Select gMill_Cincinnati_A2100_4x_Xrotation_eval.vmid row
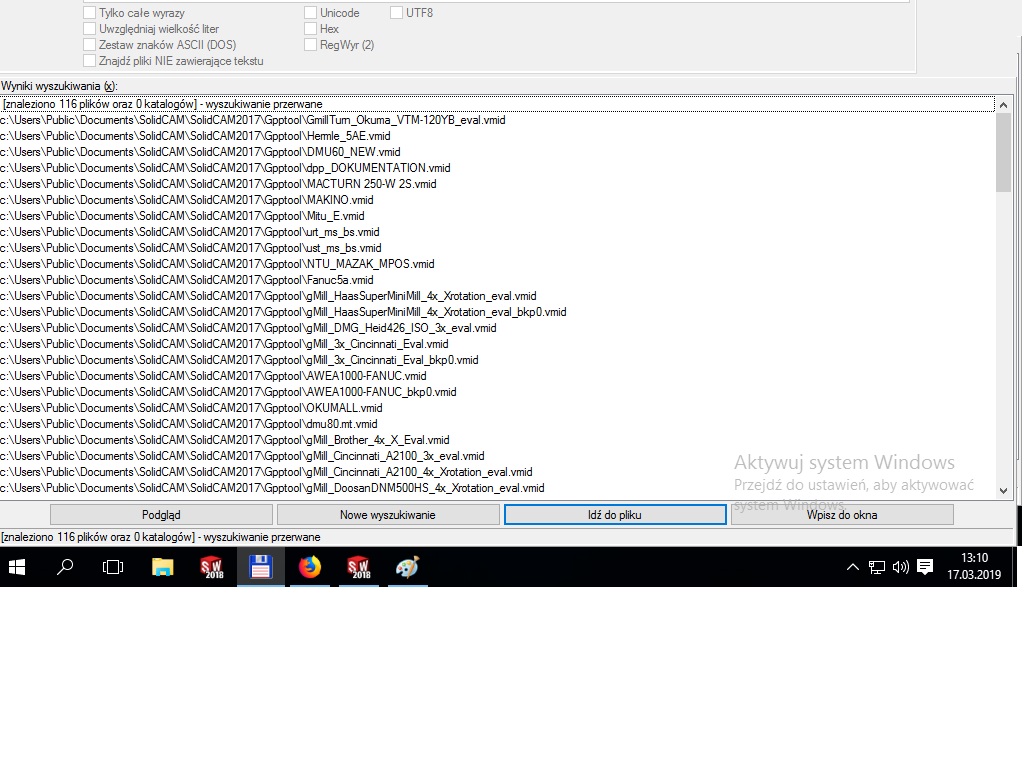Viewport: 1024px width, 768px height. (497, 472)
